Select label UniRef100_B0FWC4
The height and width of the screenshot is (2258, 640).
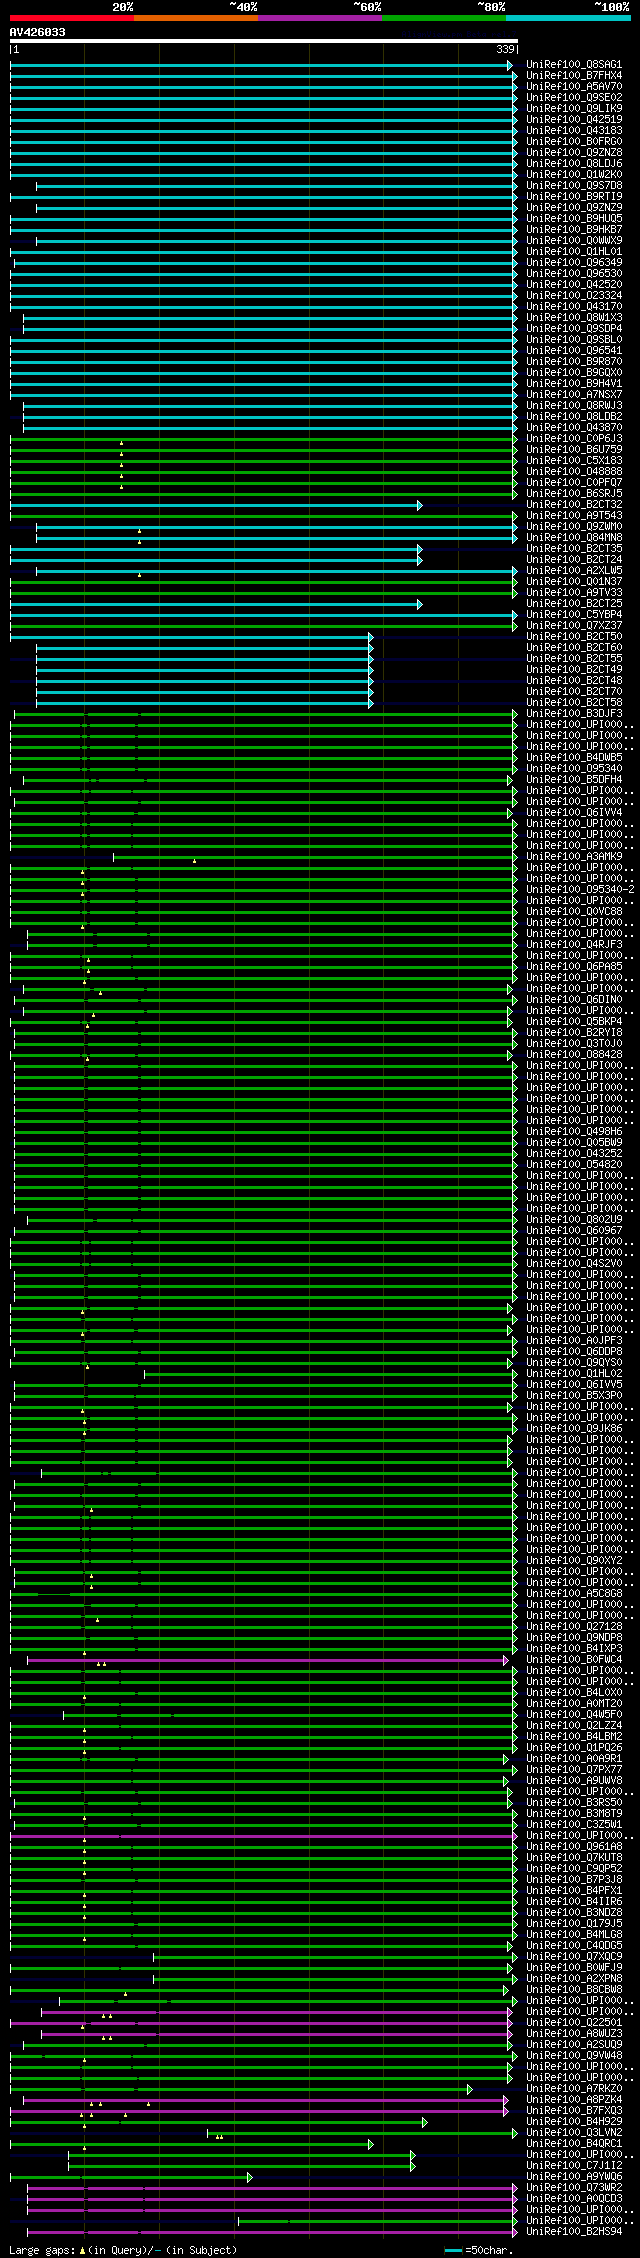tap(574, 1660)
